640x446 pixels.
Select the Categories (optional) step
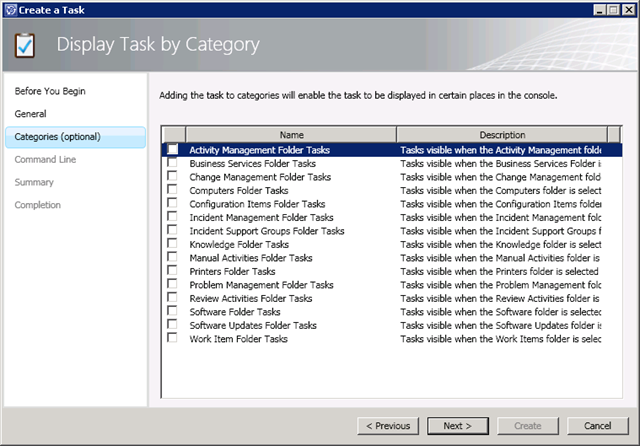57,137
